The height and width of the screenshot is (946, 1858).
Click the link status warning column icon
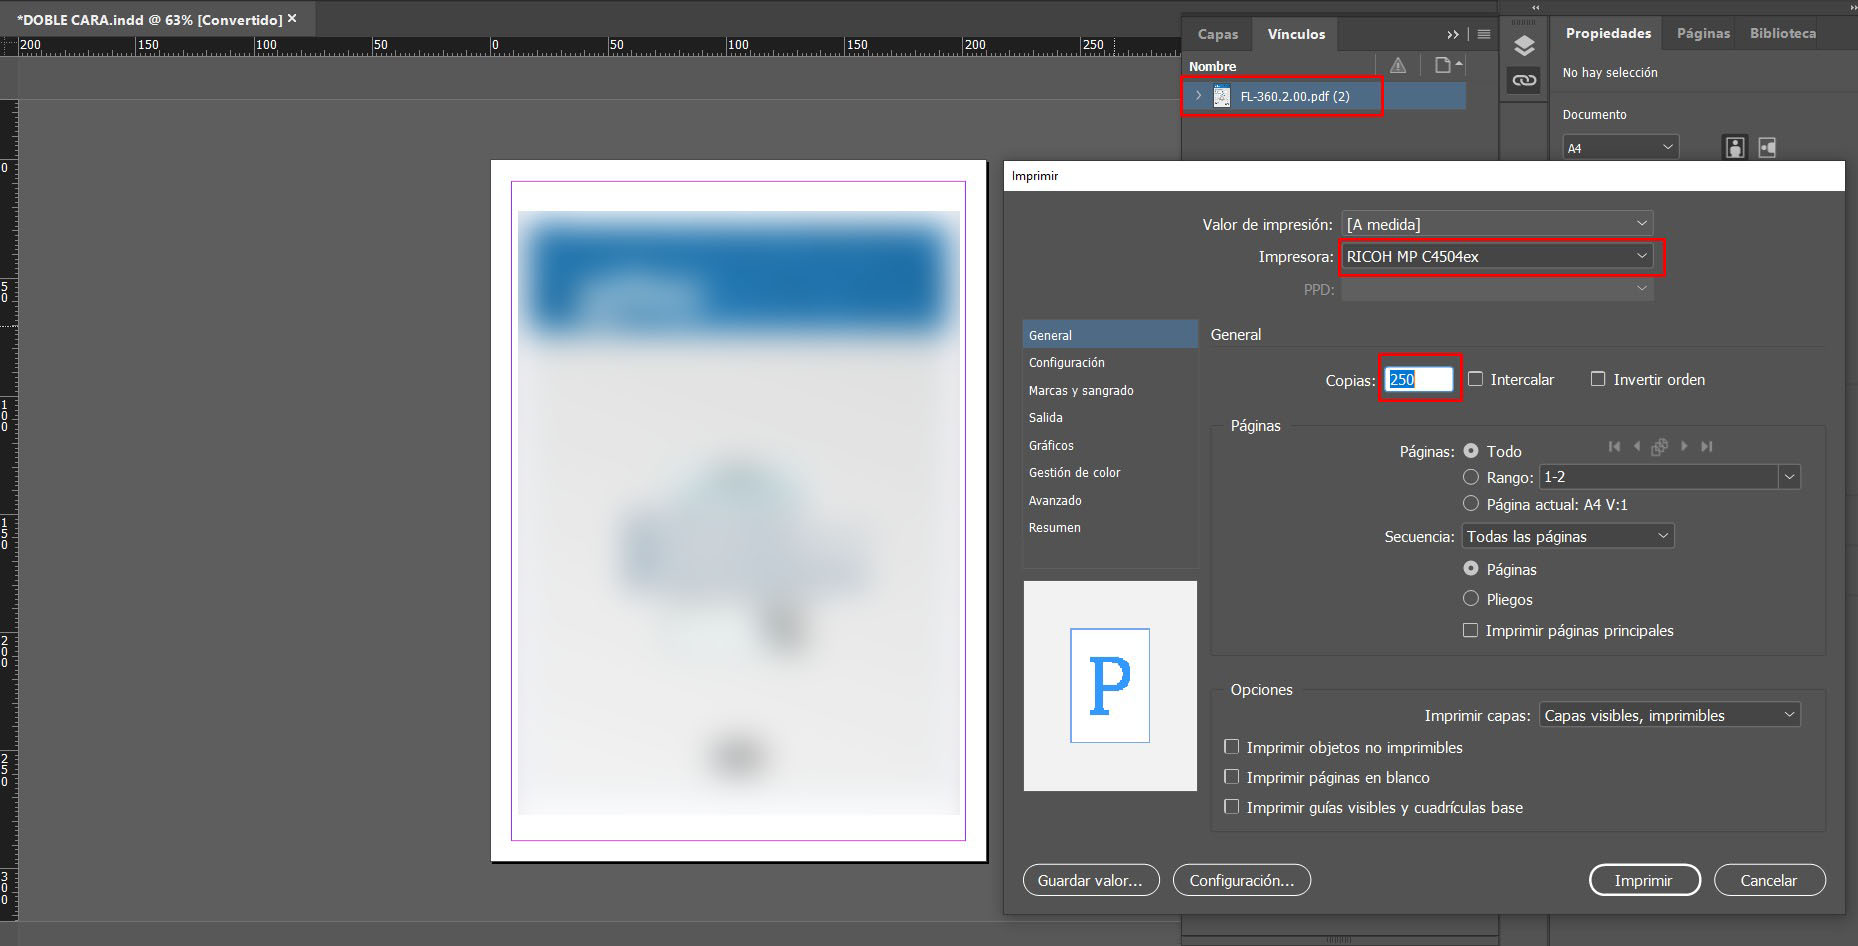point(1398,66)
